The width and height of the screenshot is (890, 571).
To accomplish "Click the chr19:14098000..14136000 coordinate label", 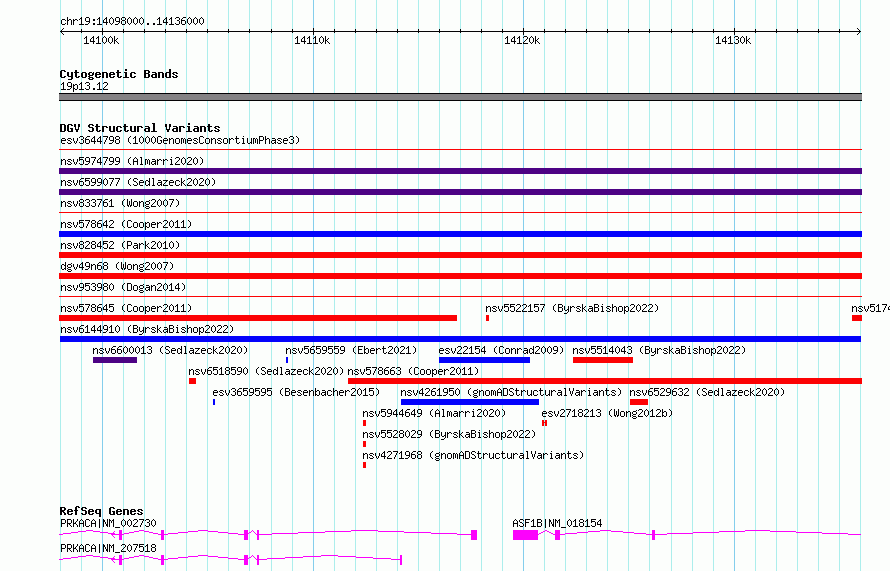I will coord(132,21).
